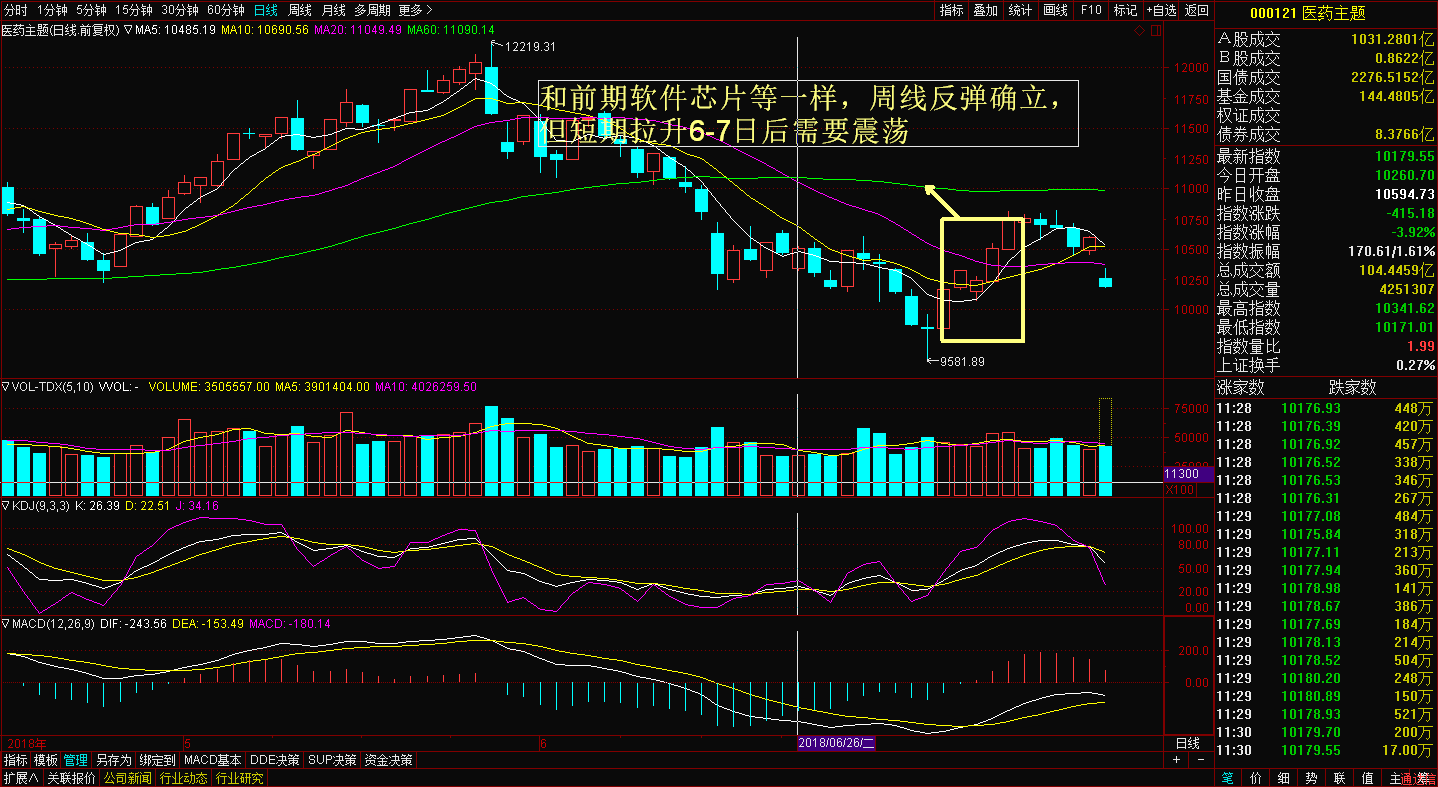Switch to the 周线 weekly chart
The width and height of the screenshot is (1438, 787).
300,10
